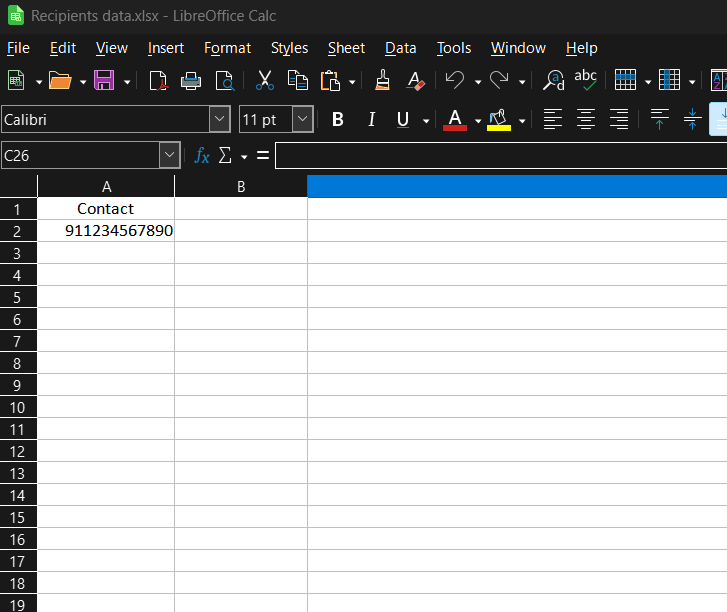Toggle underline formatting
Viewport: 727px width, 612px height.
pos(403,120)
